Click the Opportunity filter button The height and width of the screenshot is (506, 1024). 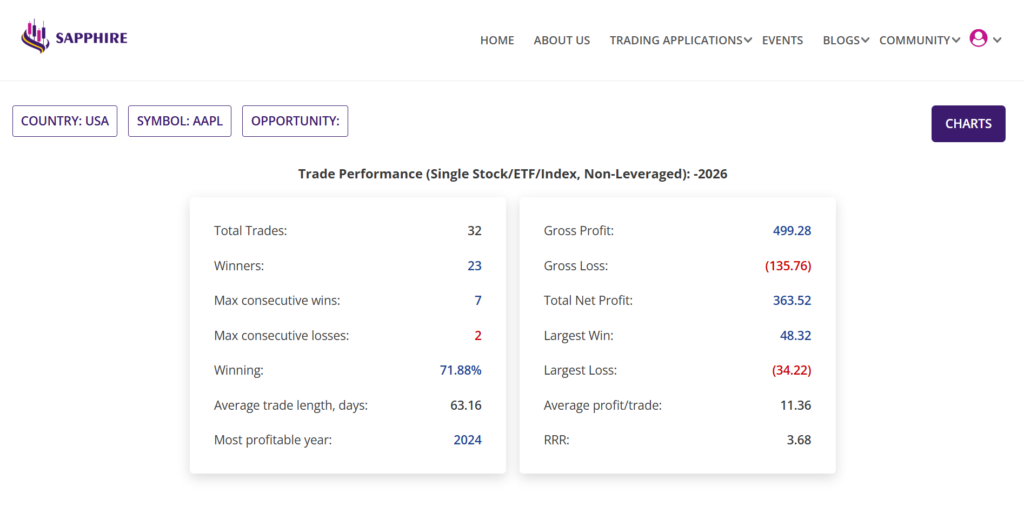(295, 121)
